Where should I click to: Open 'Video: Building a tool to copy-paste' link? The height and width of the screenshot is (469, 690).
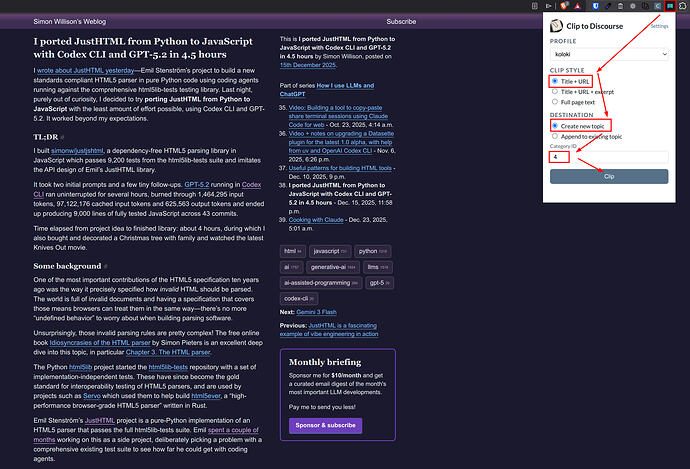tap(338, 116)
